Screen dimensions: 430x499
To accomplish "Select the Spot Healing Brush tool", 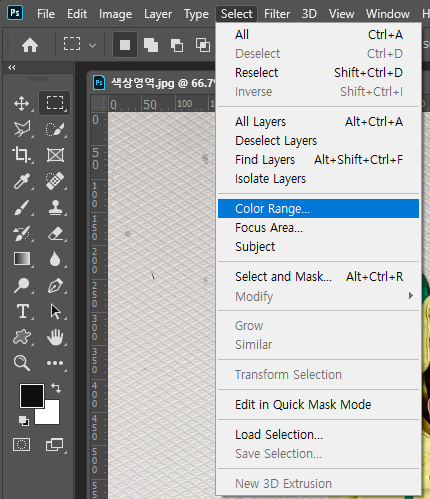I will tap(55, 181).
